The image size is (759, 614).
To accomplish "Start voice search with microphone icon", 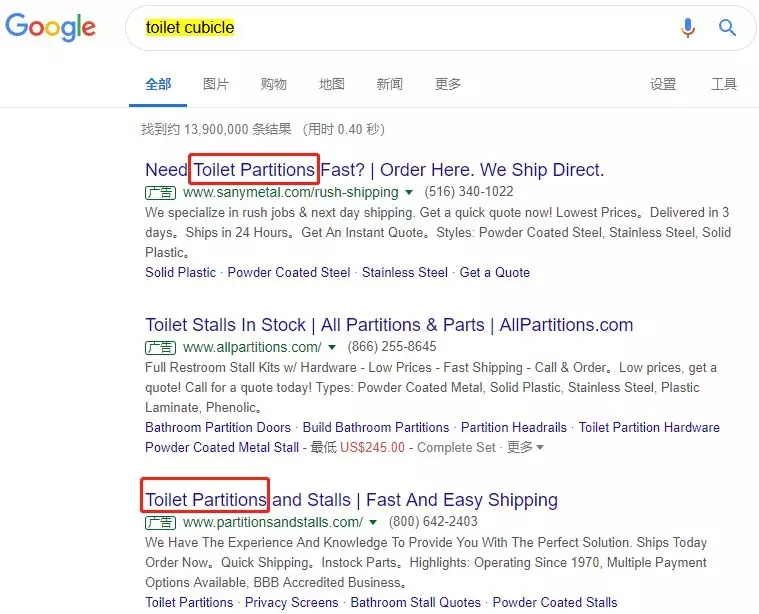I will click(x=687, y=27).
